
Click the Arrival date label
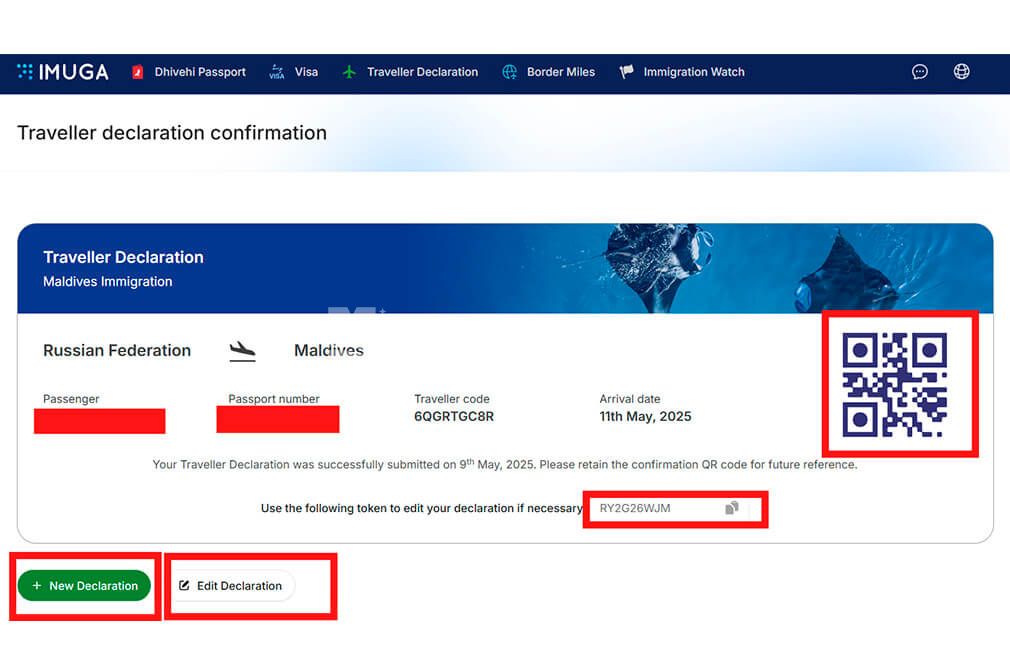click(629, 399)
